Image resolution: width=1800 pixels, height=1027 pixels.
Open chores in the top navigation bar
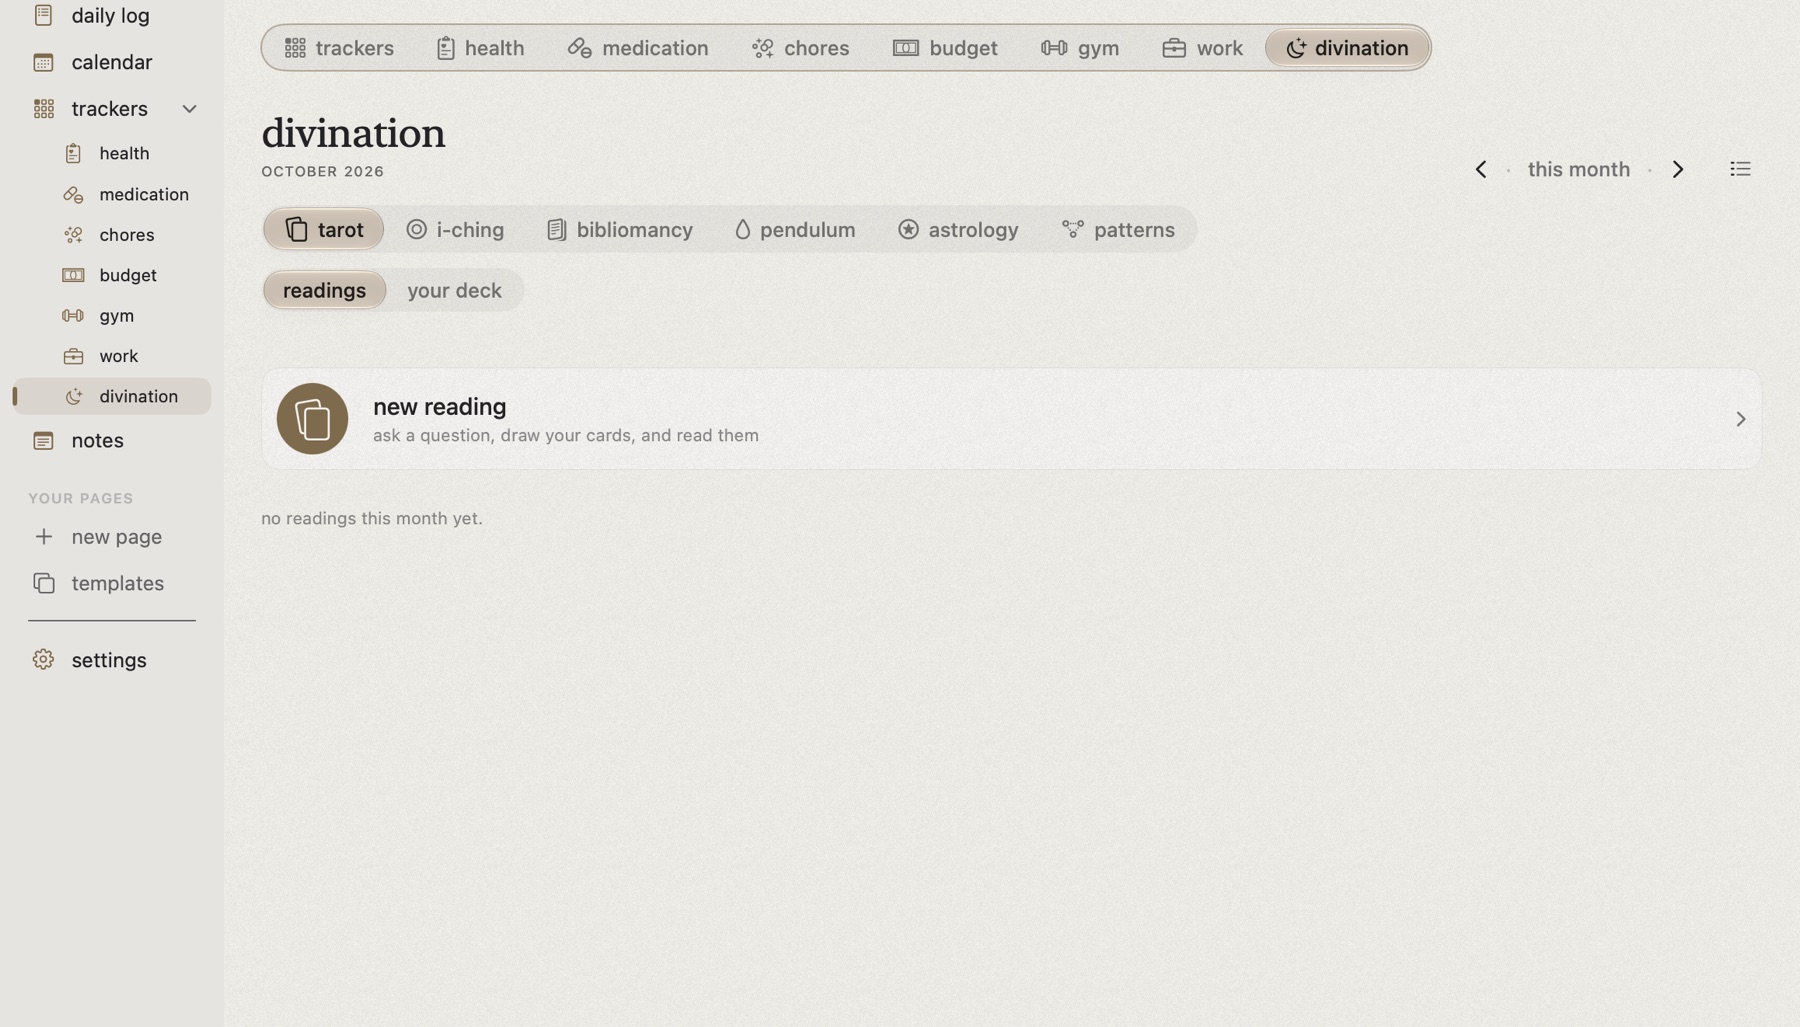click(800, 48)
